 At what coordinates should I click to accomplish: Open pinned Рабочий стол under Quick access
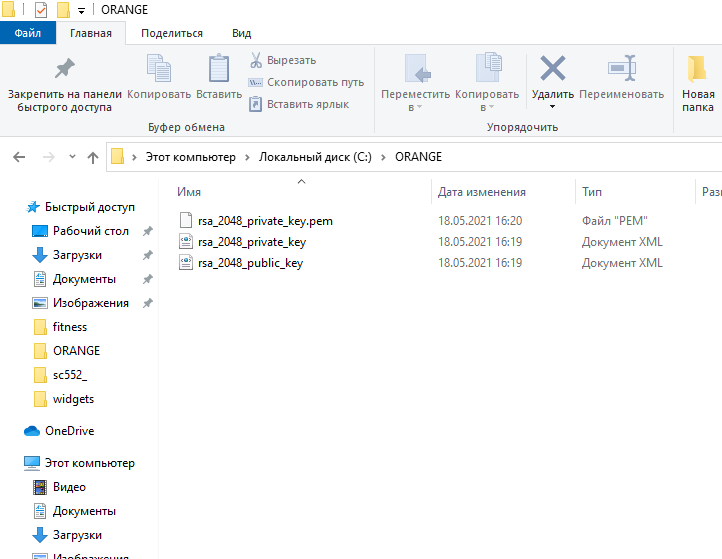click(91, 231)
